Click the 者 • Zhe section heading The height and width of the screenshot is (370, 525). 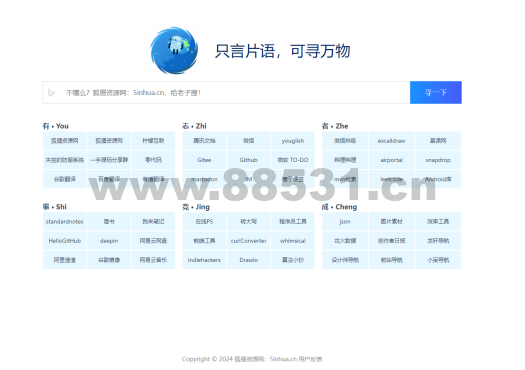335,126
